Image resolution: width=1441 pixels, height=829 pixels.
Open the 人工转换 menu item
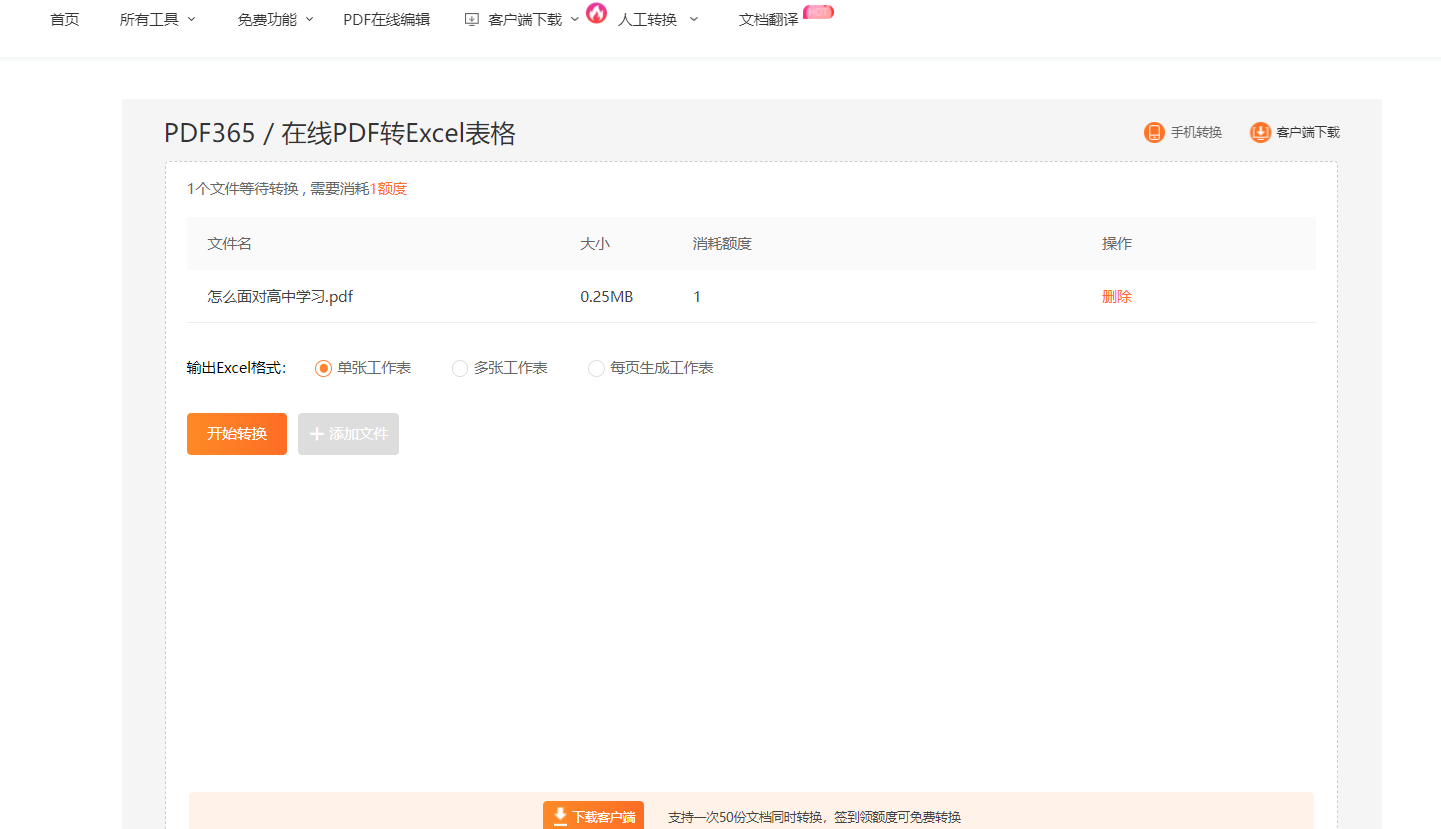pyautogui.click(x=647, y=19)
